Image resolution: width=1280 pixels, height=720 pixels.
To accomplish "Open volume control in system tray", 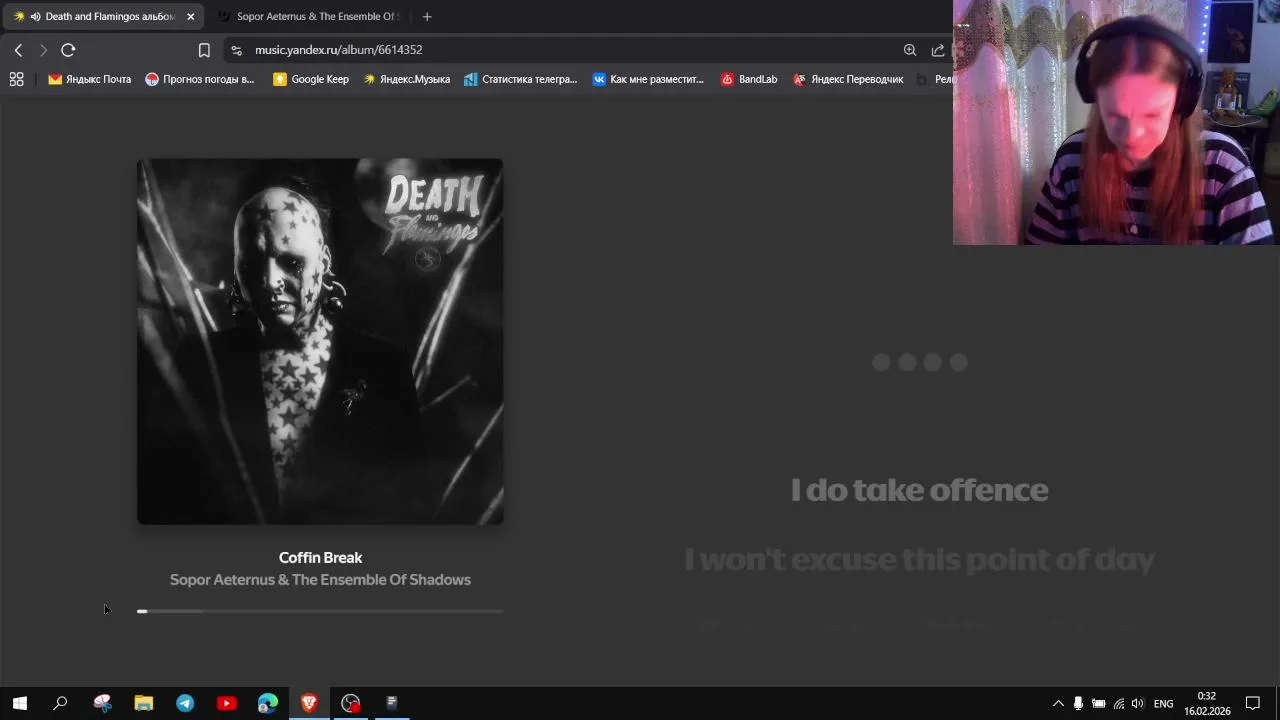I will pyautogui.click(x=1137, y=703).
